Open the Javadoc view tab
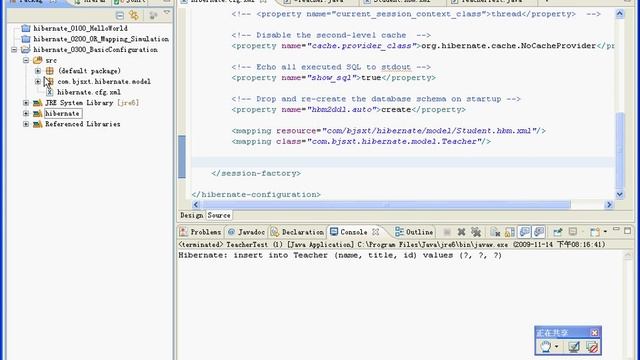640x360 pixels. point(247,232)
